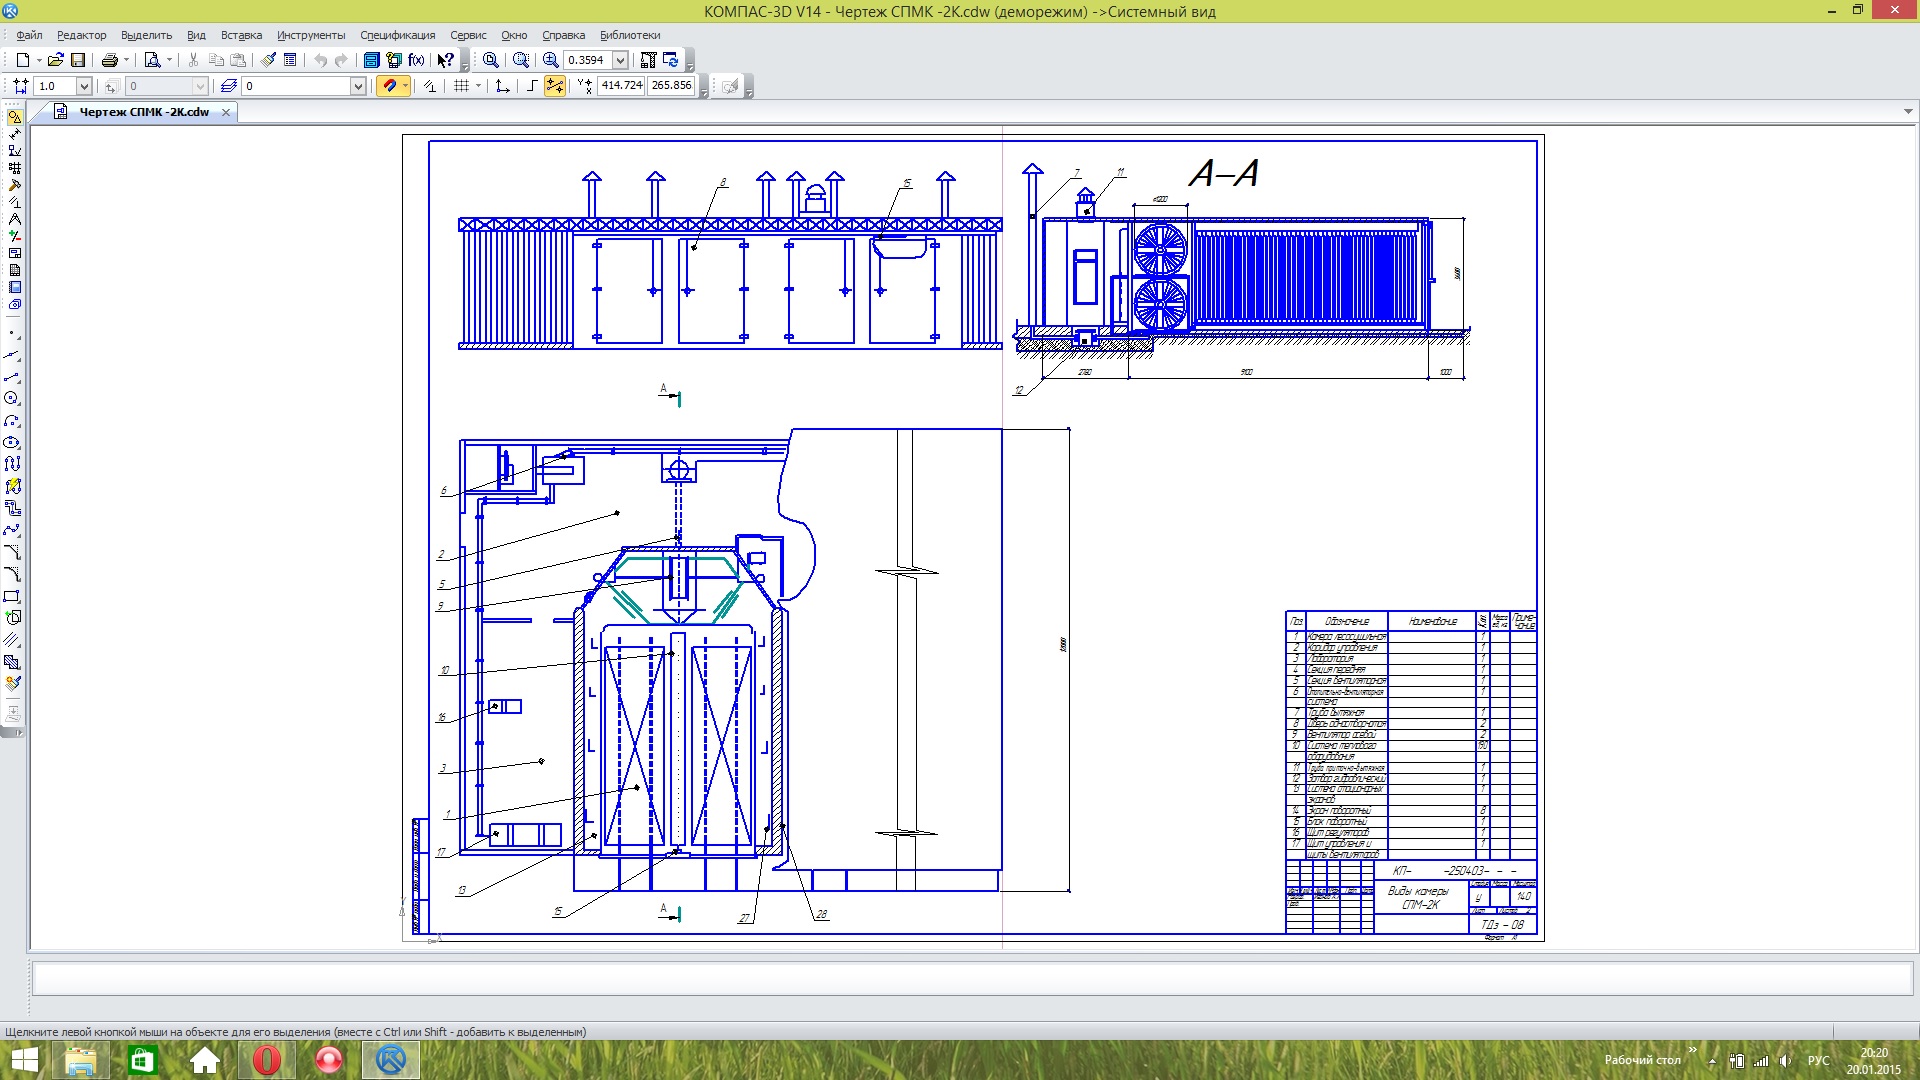Toggle the grid display icon
The height and width of the screenshot is (1080, 1920).
[461, 86]
